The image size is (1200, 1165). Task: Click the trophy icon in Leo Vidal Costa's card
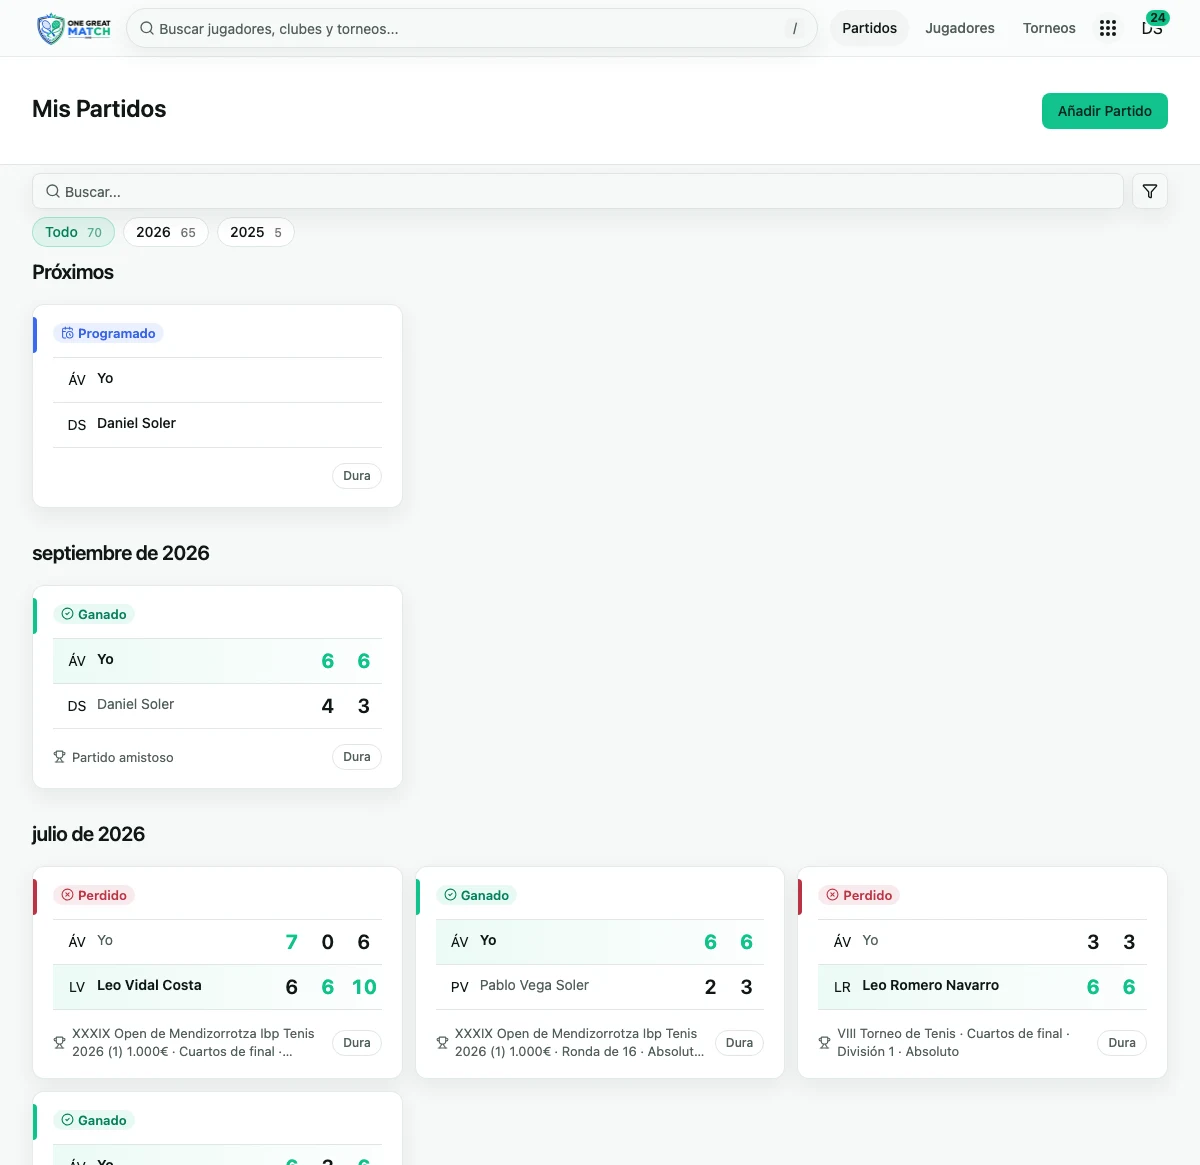(x=59, y=1042)
